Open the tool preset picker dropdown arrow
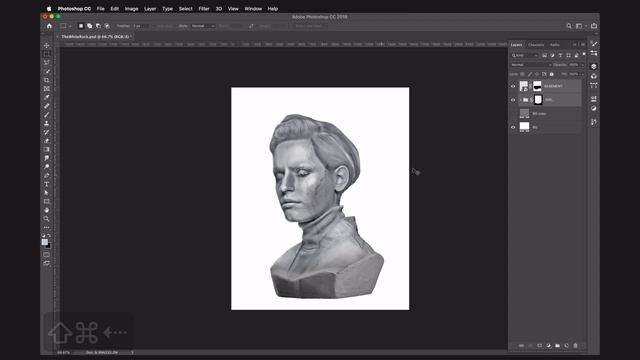 click(x=70, y=26)
